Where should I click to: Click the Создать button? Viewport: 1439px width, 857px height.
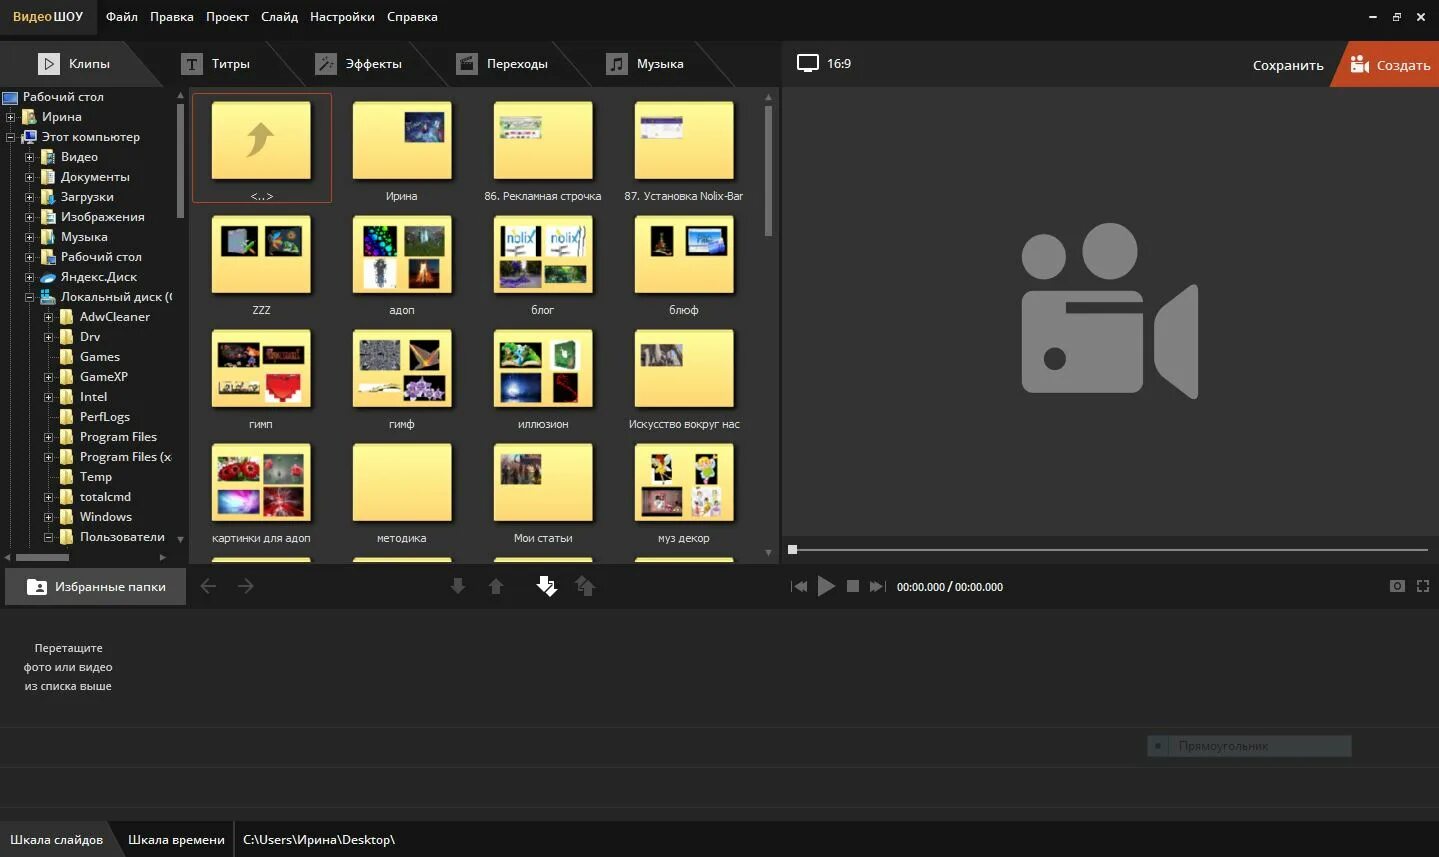1390,65
